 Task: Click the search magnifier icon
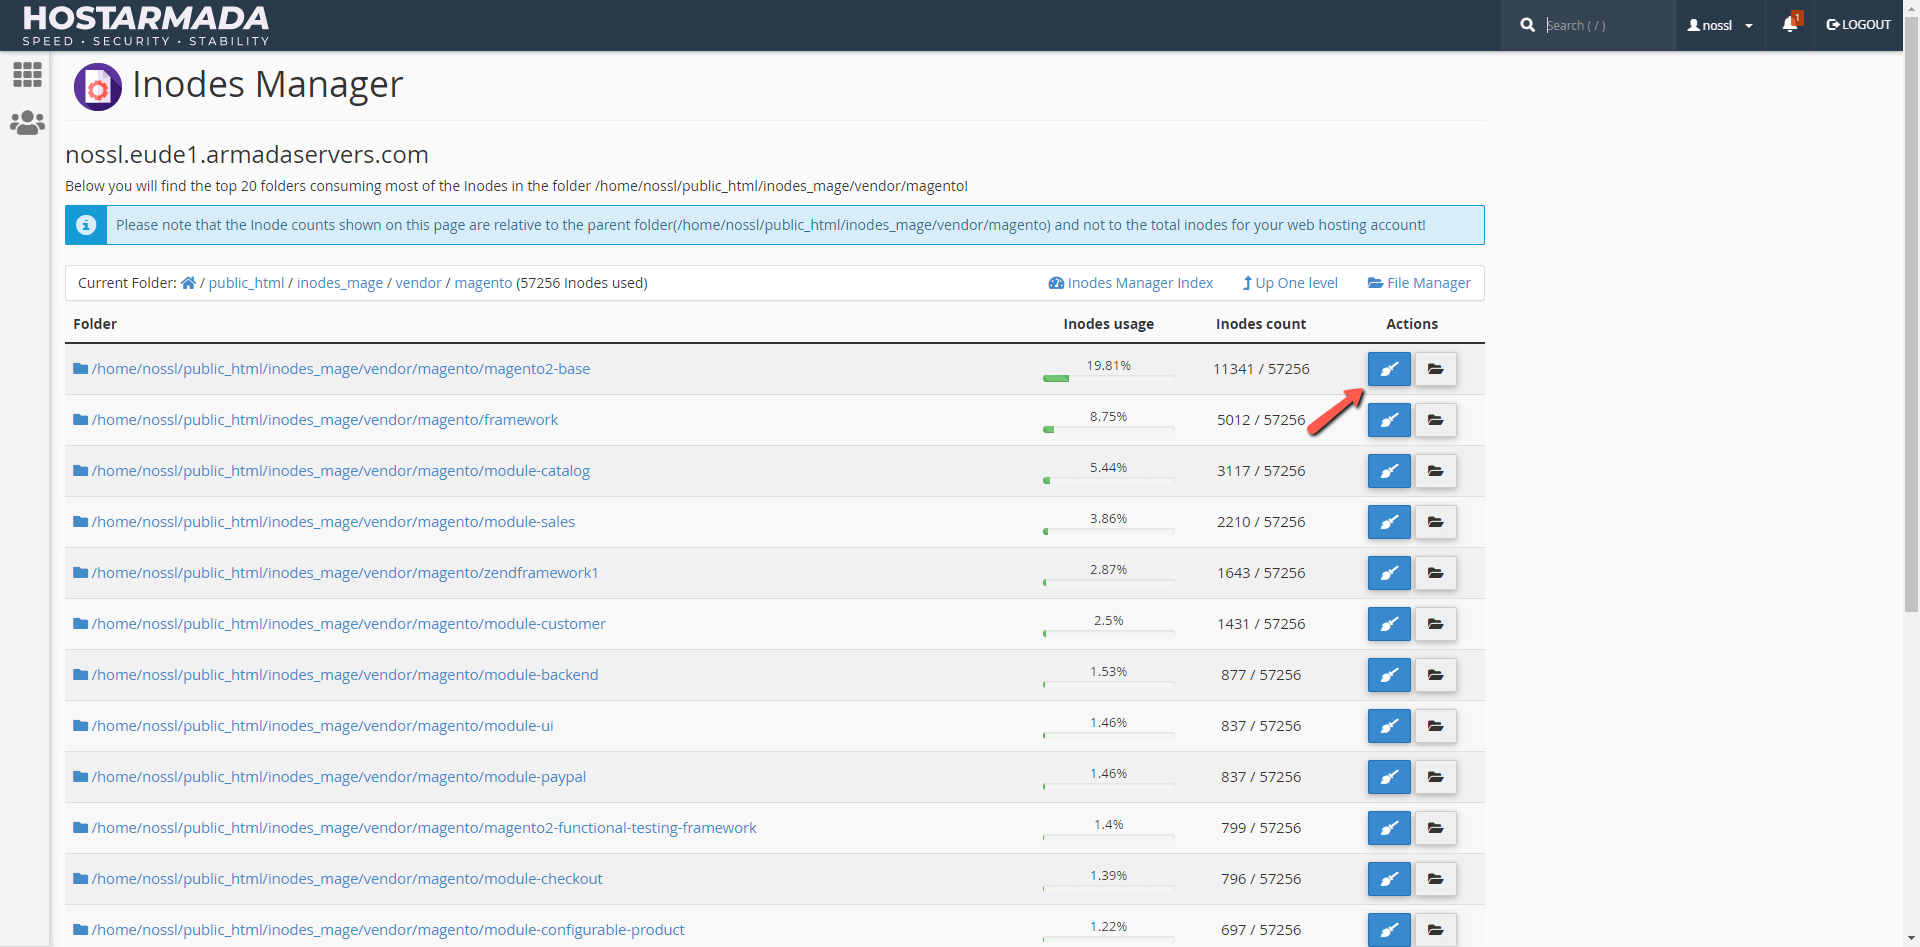[x=1528, y=25]
